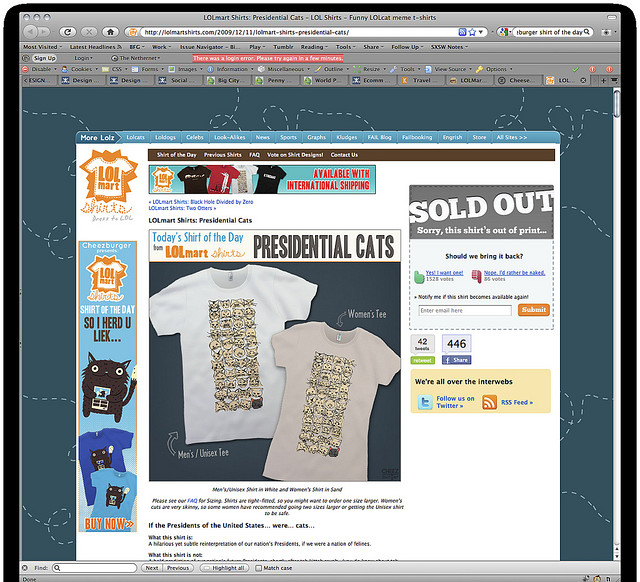Open the Lolcats site tab
This screenshot has width=640, height=582.
click(x=136, y=138)
